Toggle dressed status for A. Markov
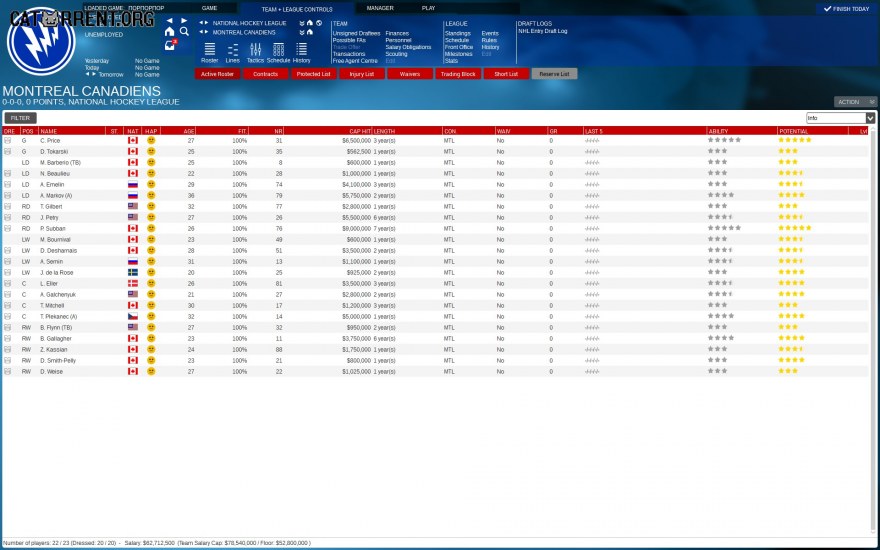The height and width of the screenshot is (550, 880). click(x=8, y=195)
